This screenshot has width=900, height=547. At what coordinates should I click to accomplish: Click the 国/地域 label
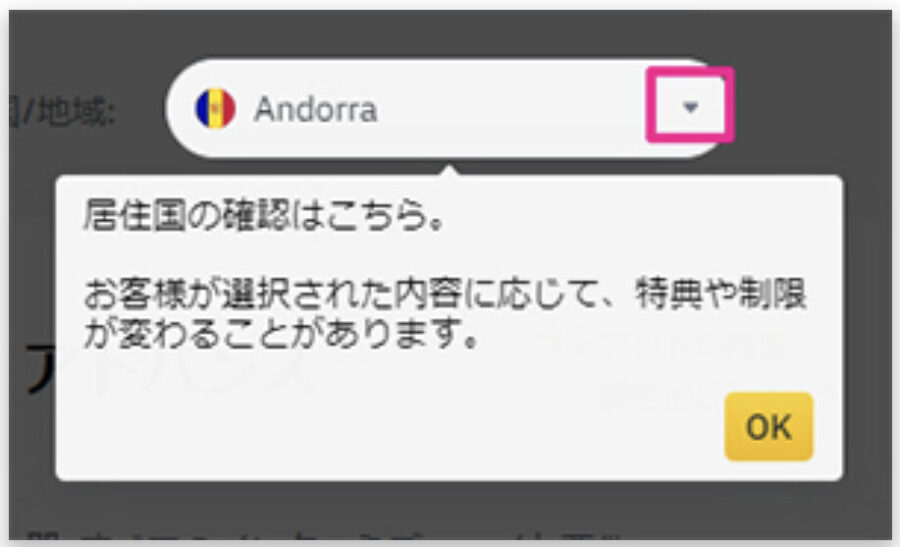pos(62,111)
